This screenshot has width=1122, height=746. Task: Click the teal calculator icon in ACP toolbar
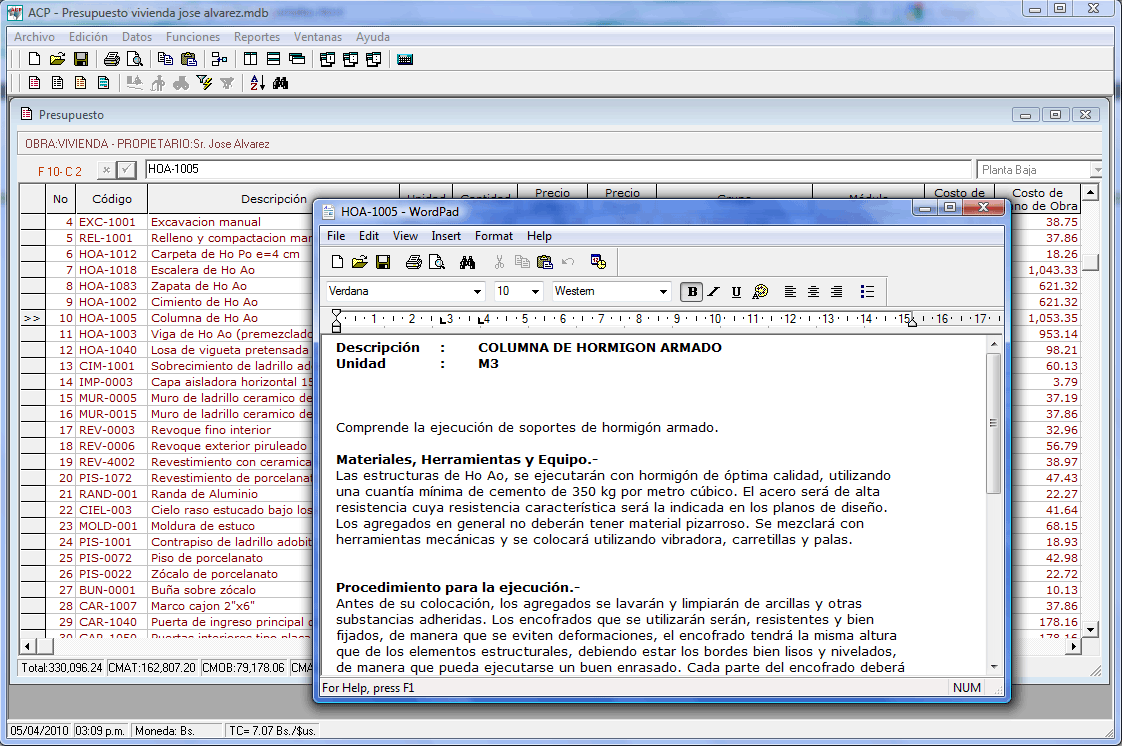pos(405,59)
